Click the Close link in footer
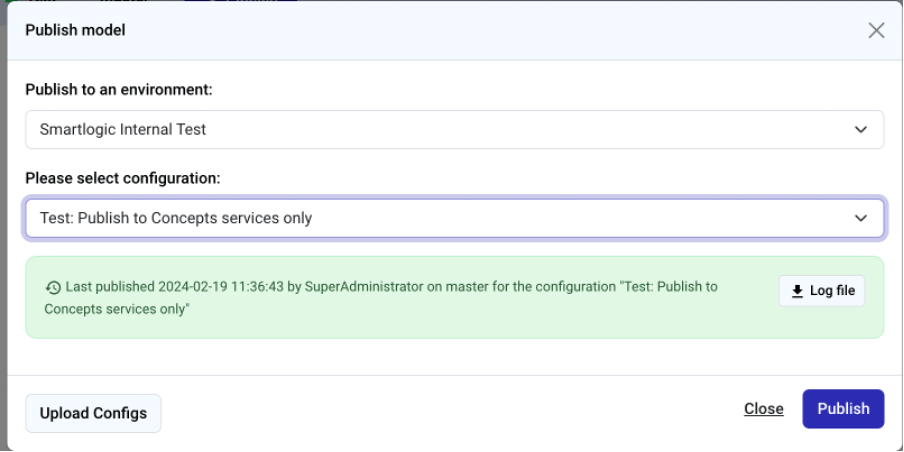The image size is (904, 452). click(x=763, y=409)
